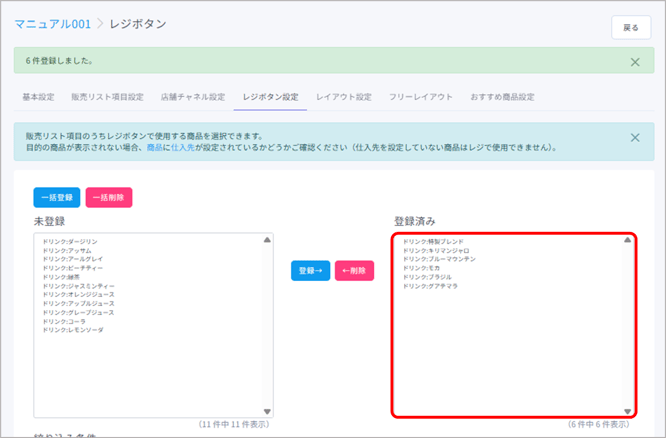Select ドリンク:特製ブレンド in 登録済み list

(x=434, y=242)
